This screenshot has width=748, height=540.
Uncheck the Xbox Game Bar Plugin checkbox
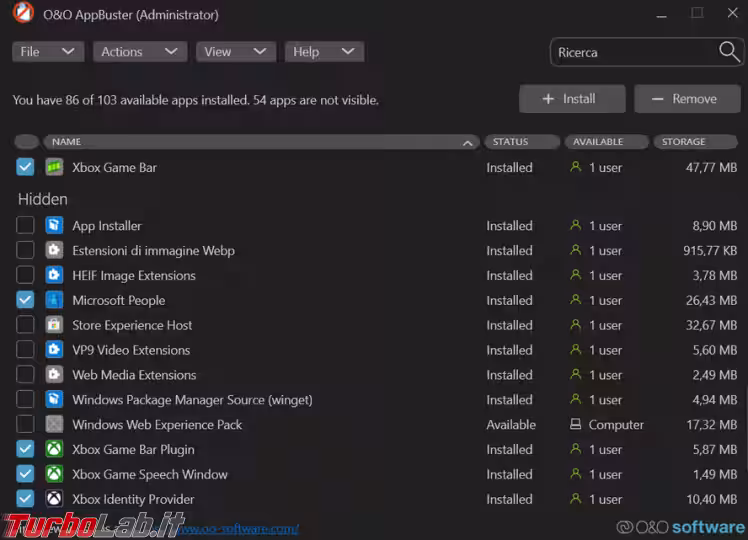[25, 449]
